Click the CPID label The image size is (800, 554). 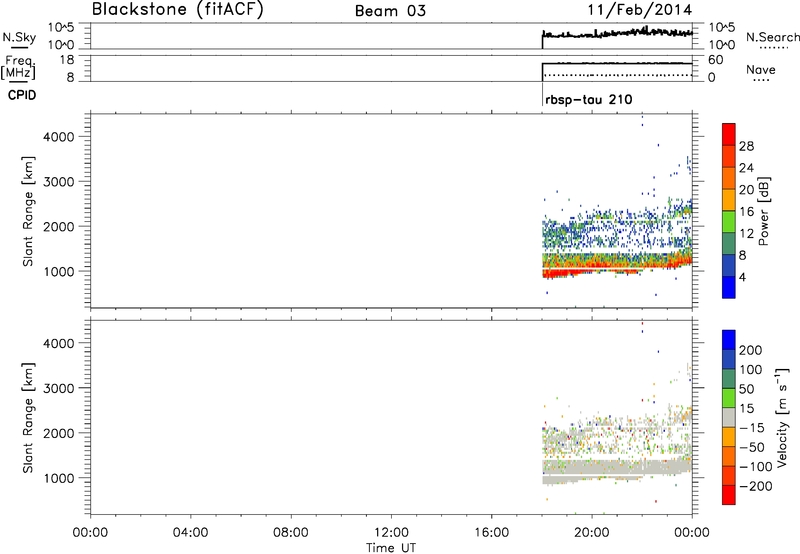tap(22, 95)
